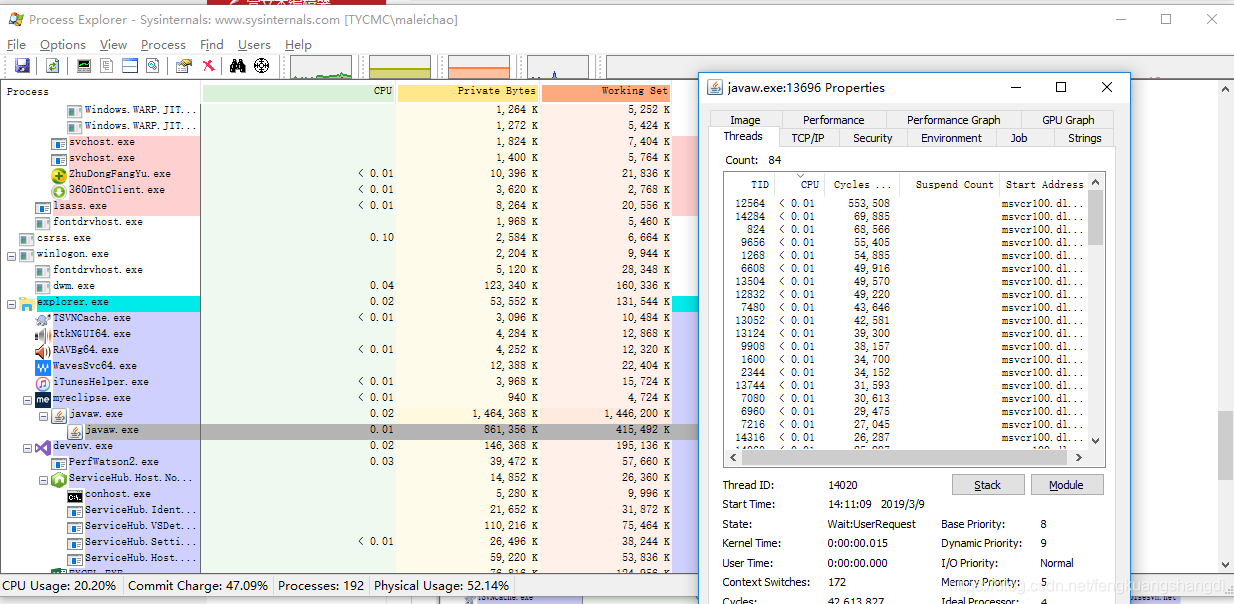Sort the main list by the Working Set column

point(606,91)
